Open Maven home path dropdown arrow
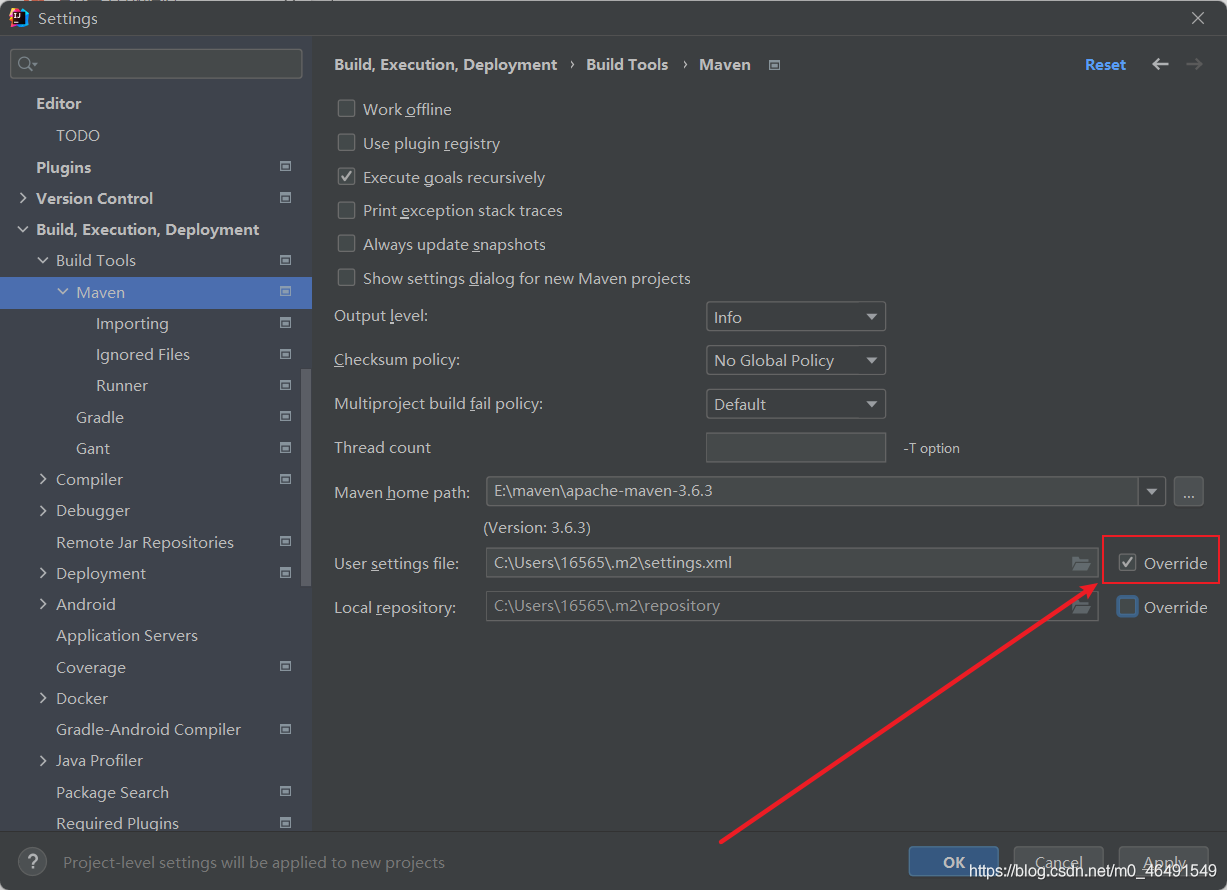 (x=1152, y=491)
